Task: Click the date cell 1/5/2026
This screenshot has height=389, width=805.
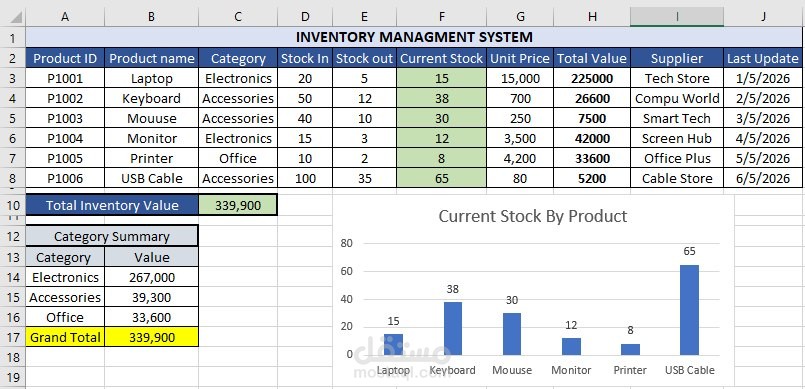Action: [x=763, y=79]
